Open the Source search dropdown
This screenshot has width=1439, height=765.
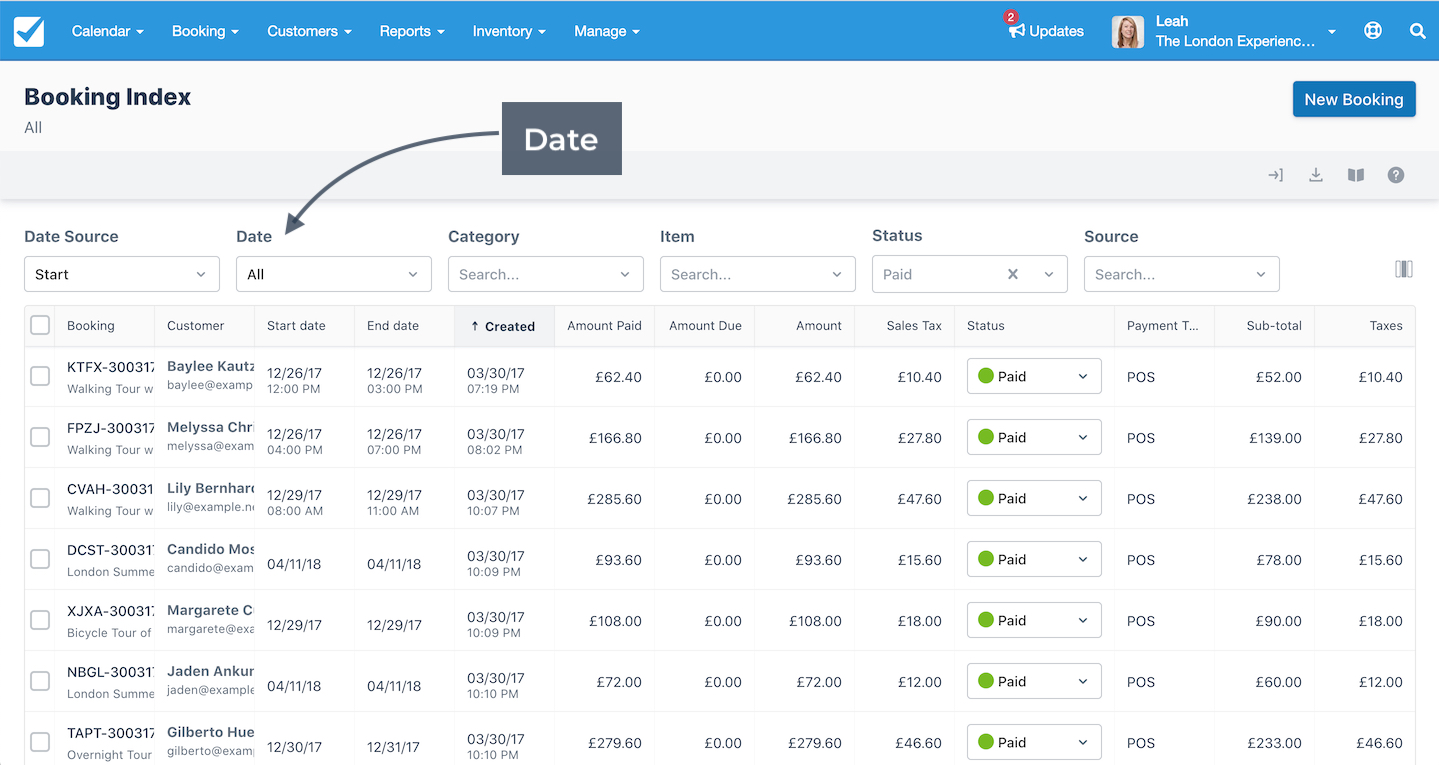(x=1182, y=274)
